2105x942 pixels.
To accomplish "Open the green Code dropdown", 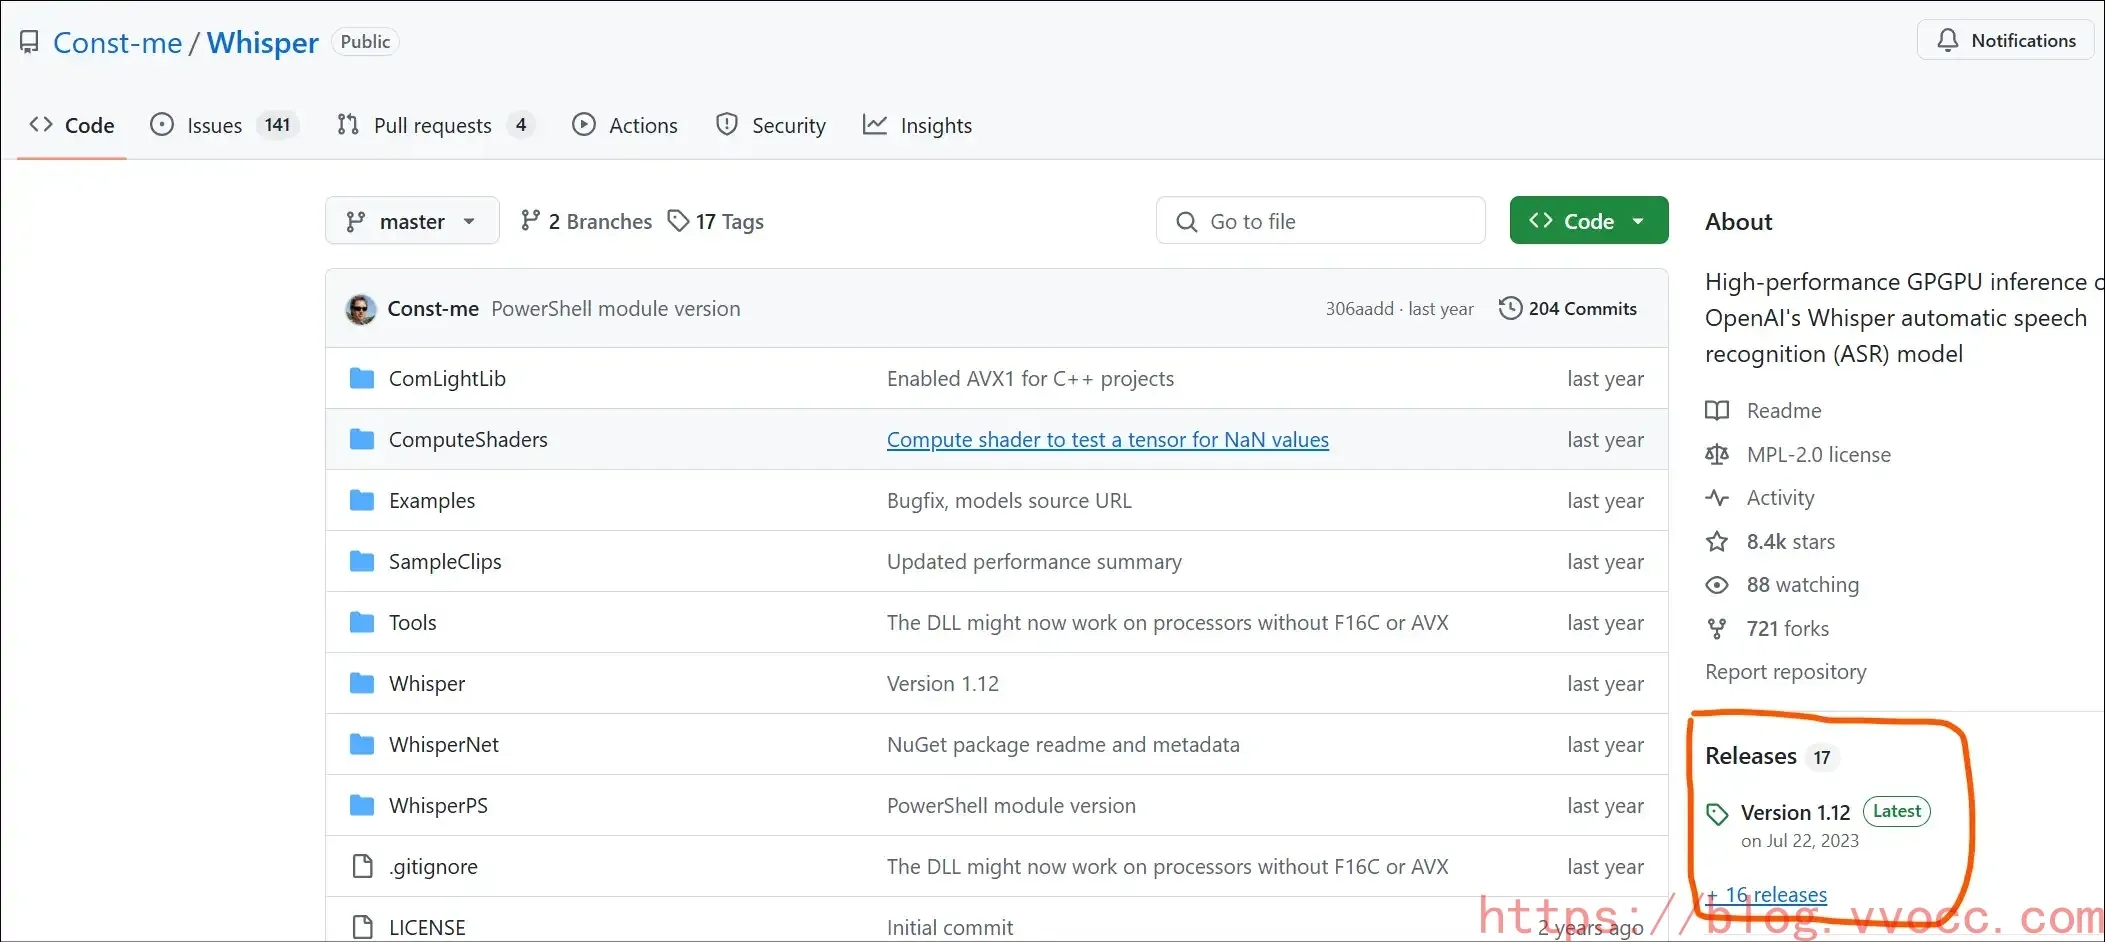I will pos(1588,221).
